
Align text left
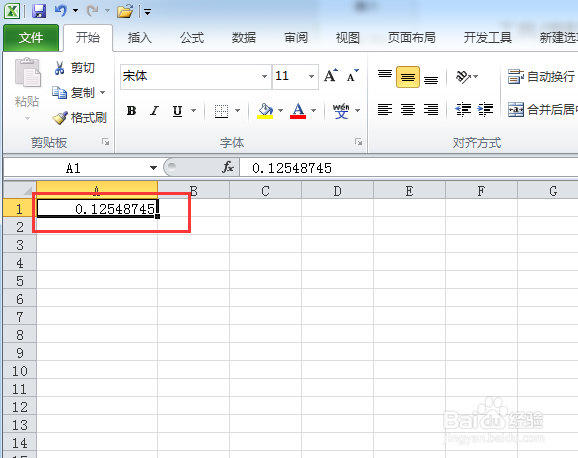point(385,110)
